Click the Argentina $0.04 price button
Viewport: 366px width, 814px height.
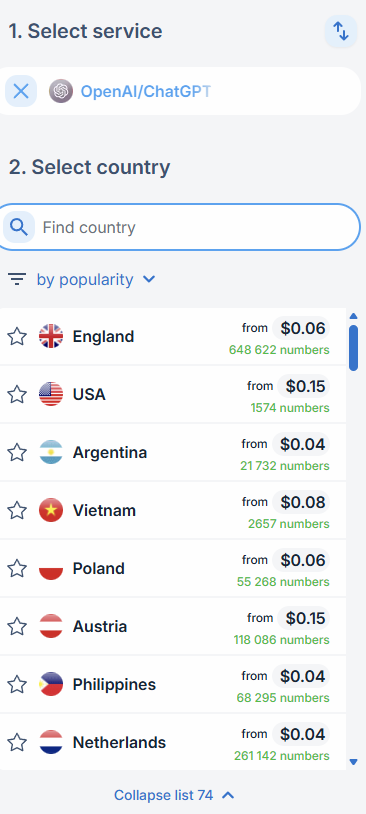[x=301, y=444]
